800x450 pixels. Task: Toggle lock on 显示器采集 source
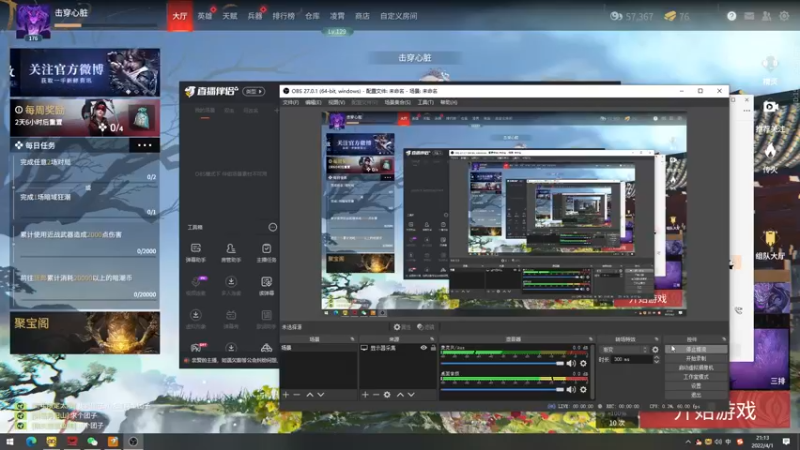click(x=433, y=348)
